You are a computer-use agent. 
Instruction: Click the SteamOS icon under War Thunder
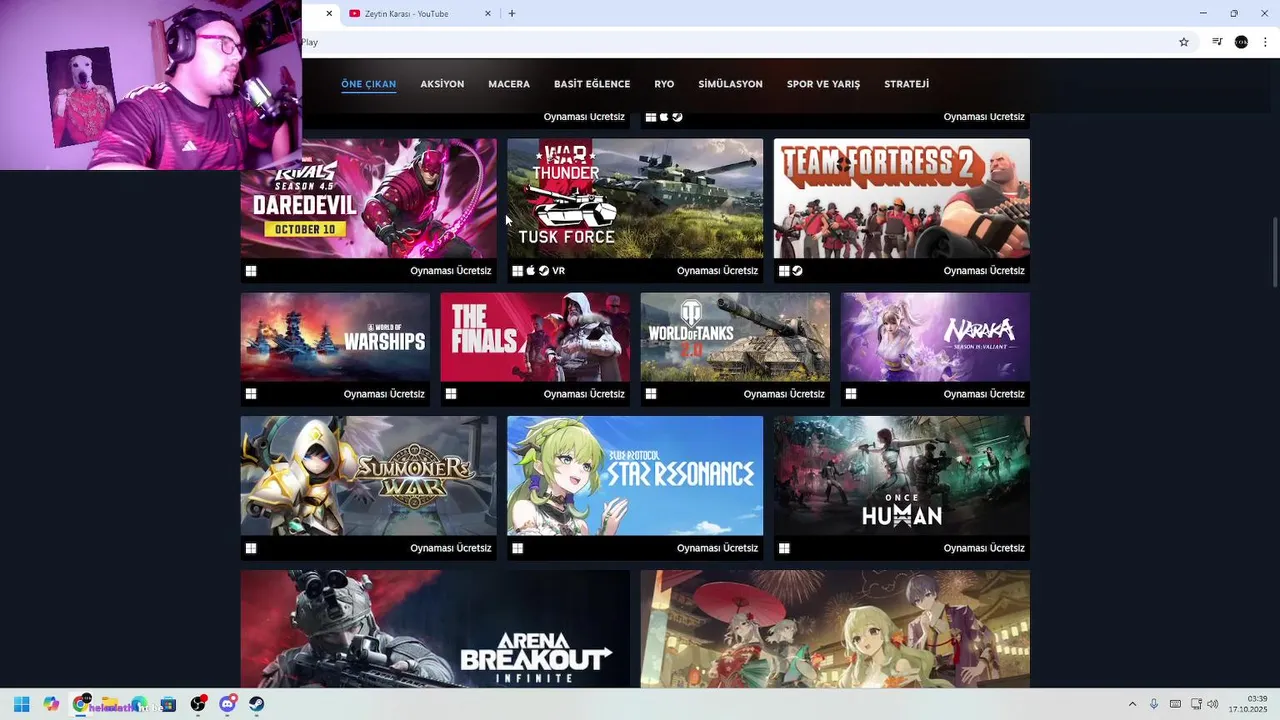click(x=544, y=271)
